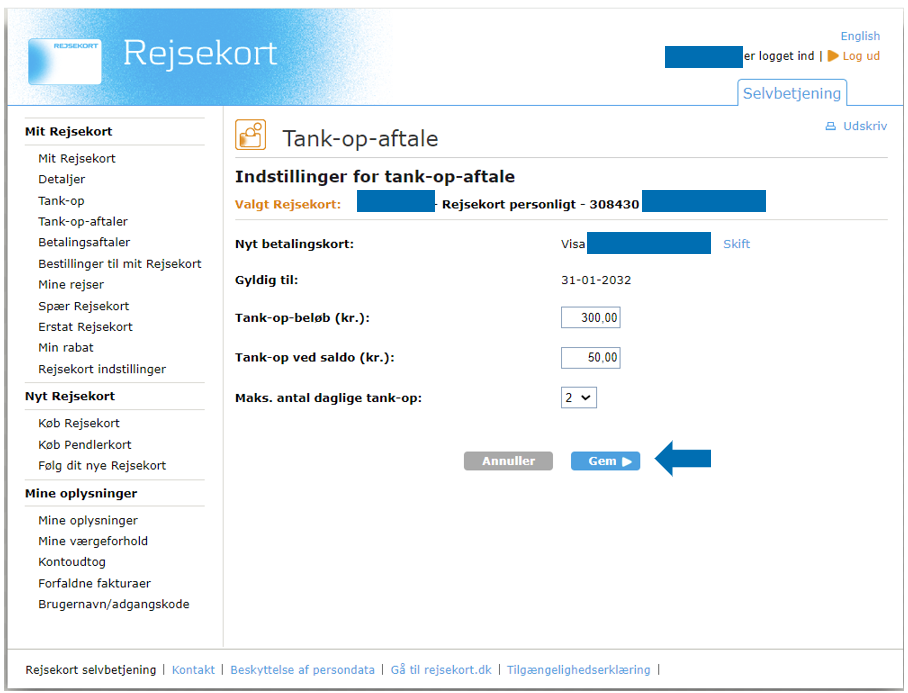
Task: Click the Udskriv printer icon
Action: [830, 127]
